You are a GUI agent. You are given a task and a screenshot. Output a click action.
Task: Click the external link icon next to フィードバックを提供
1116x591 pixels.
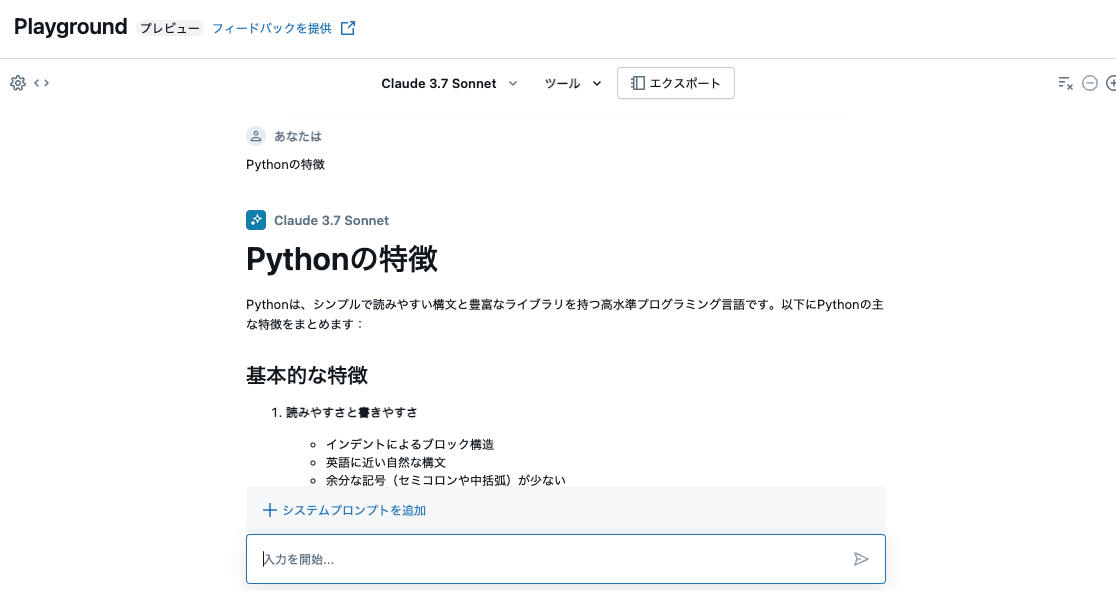(347, 28)
